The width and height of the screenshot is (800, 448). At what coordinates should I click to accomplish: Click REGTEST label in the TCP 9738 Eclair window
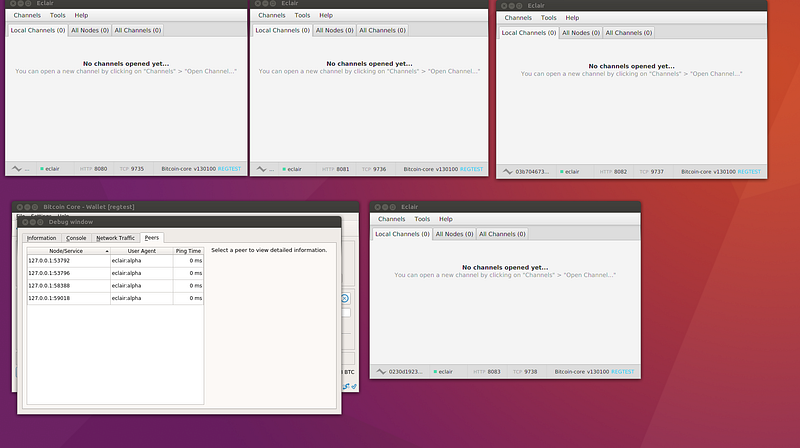click(x=622, y=371)
